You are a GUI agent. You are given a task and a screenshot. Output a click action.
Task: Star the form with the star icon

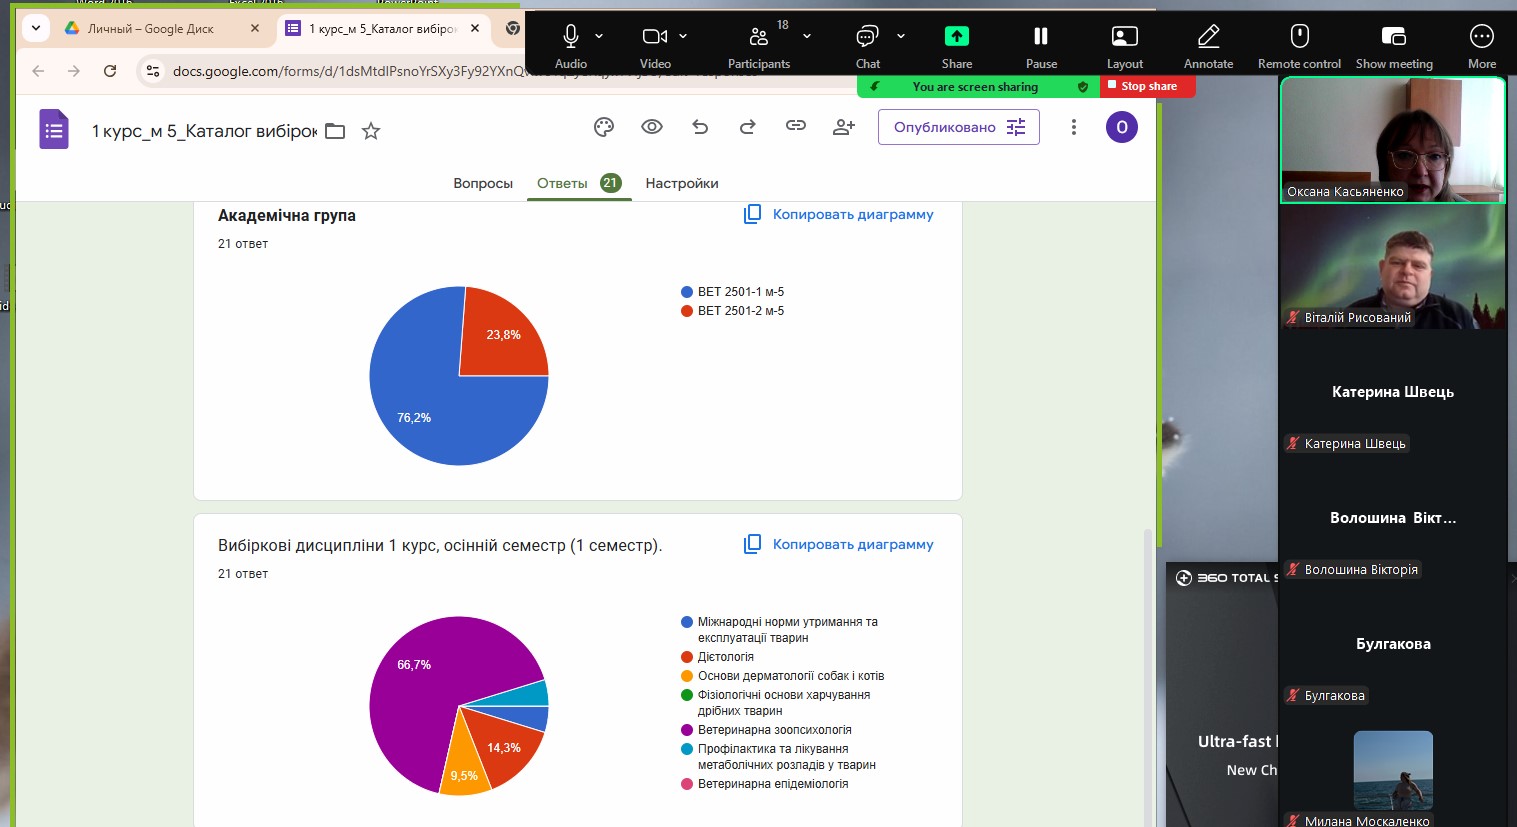click(x=371, y=131)
